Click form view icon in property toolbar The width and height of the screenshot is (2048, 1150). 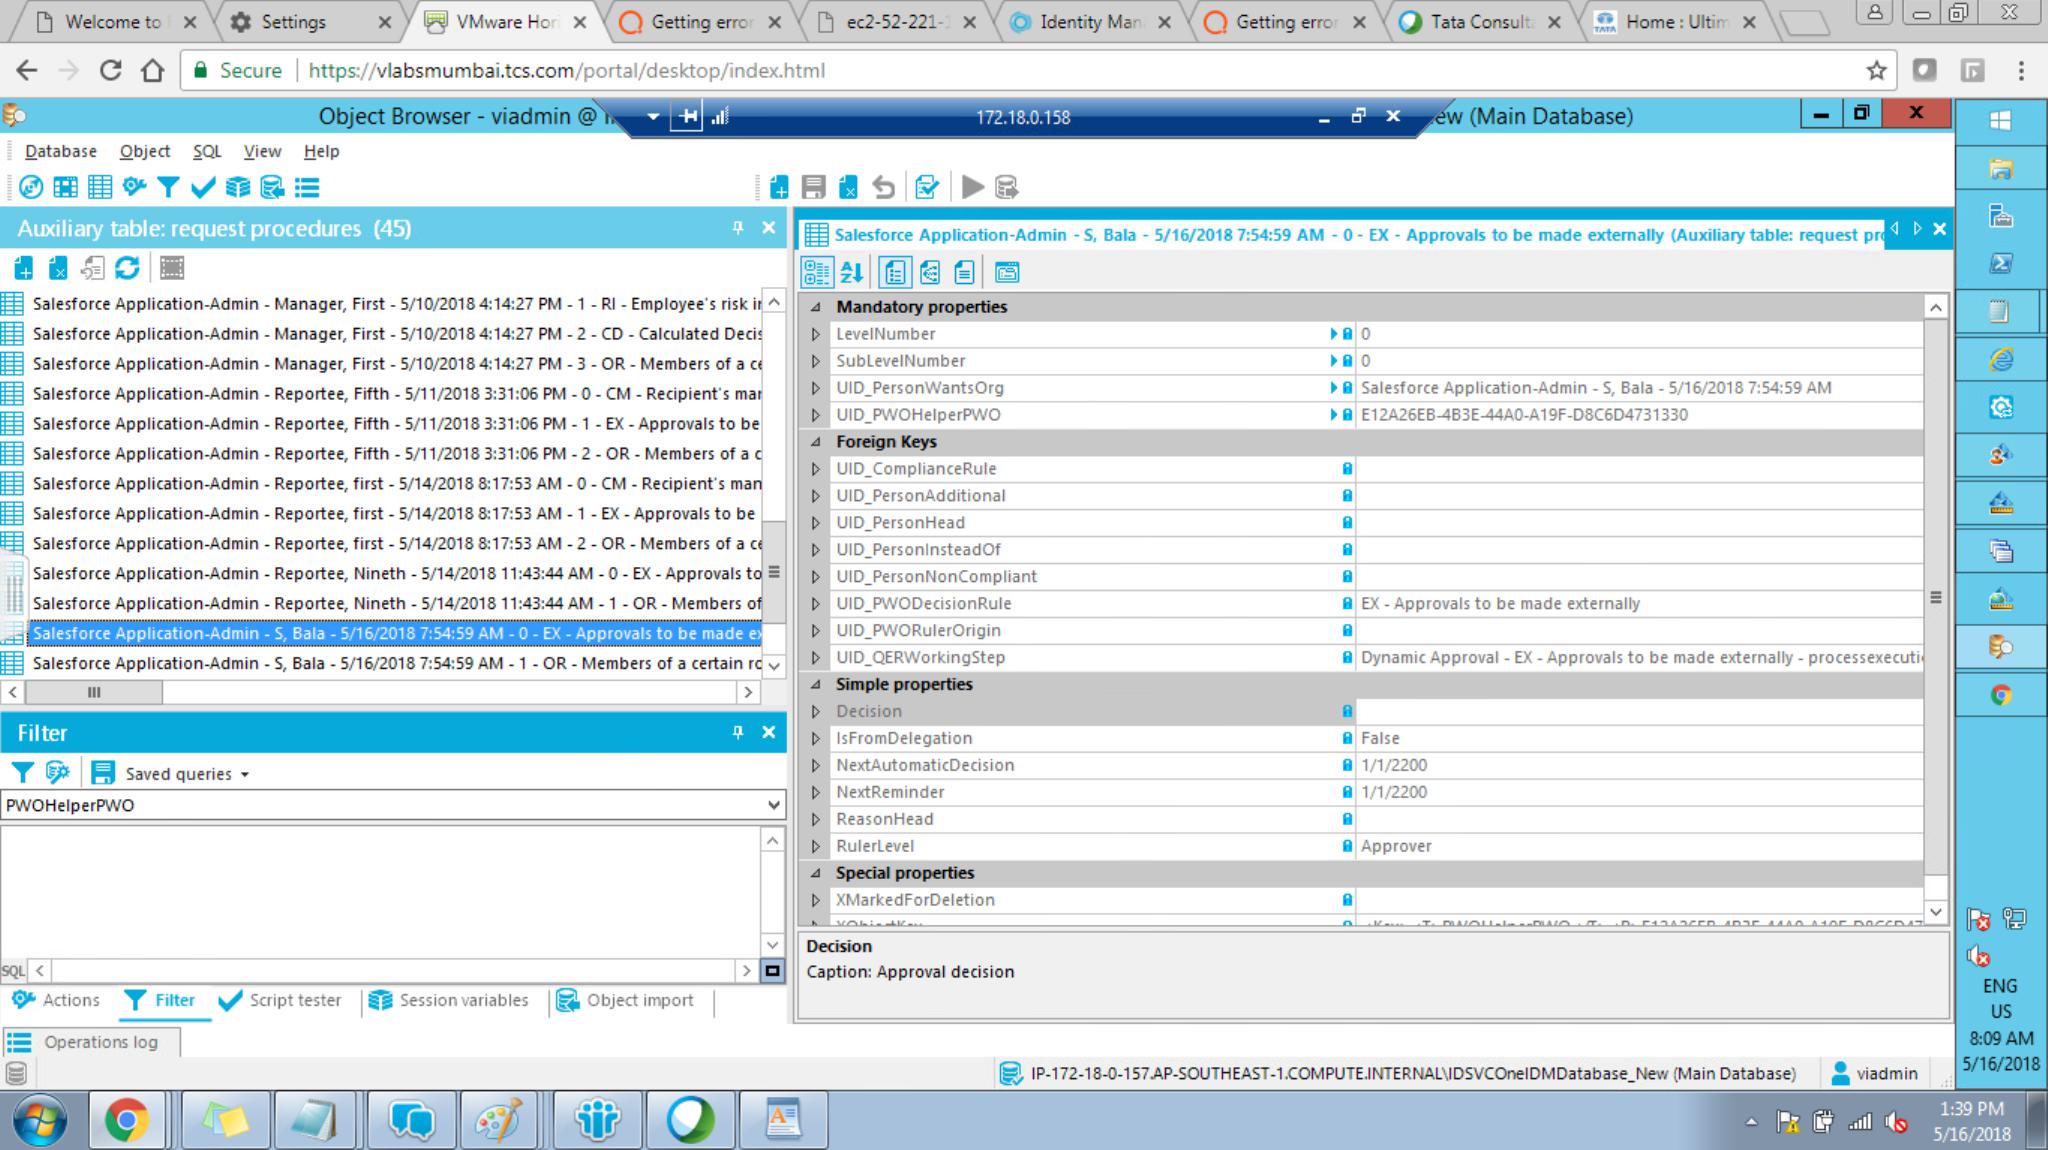point(1007,272)
